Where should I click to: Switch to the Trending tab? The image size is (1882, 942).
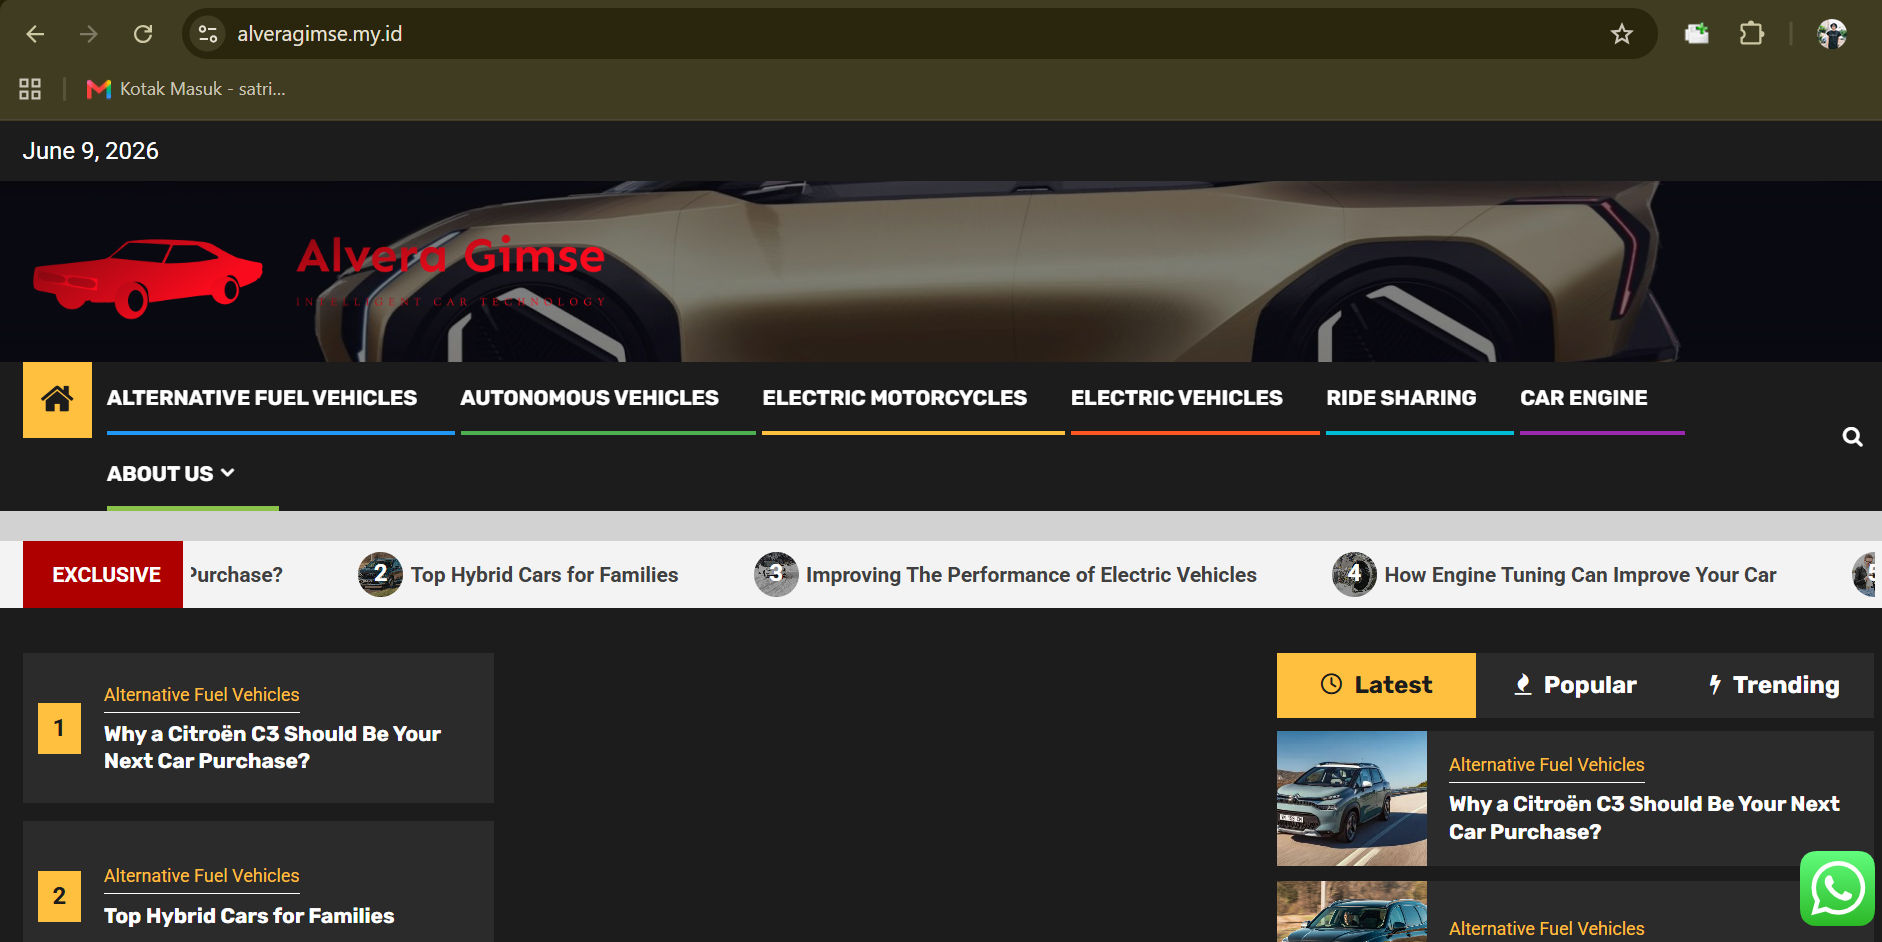[x=1774, y=685]
